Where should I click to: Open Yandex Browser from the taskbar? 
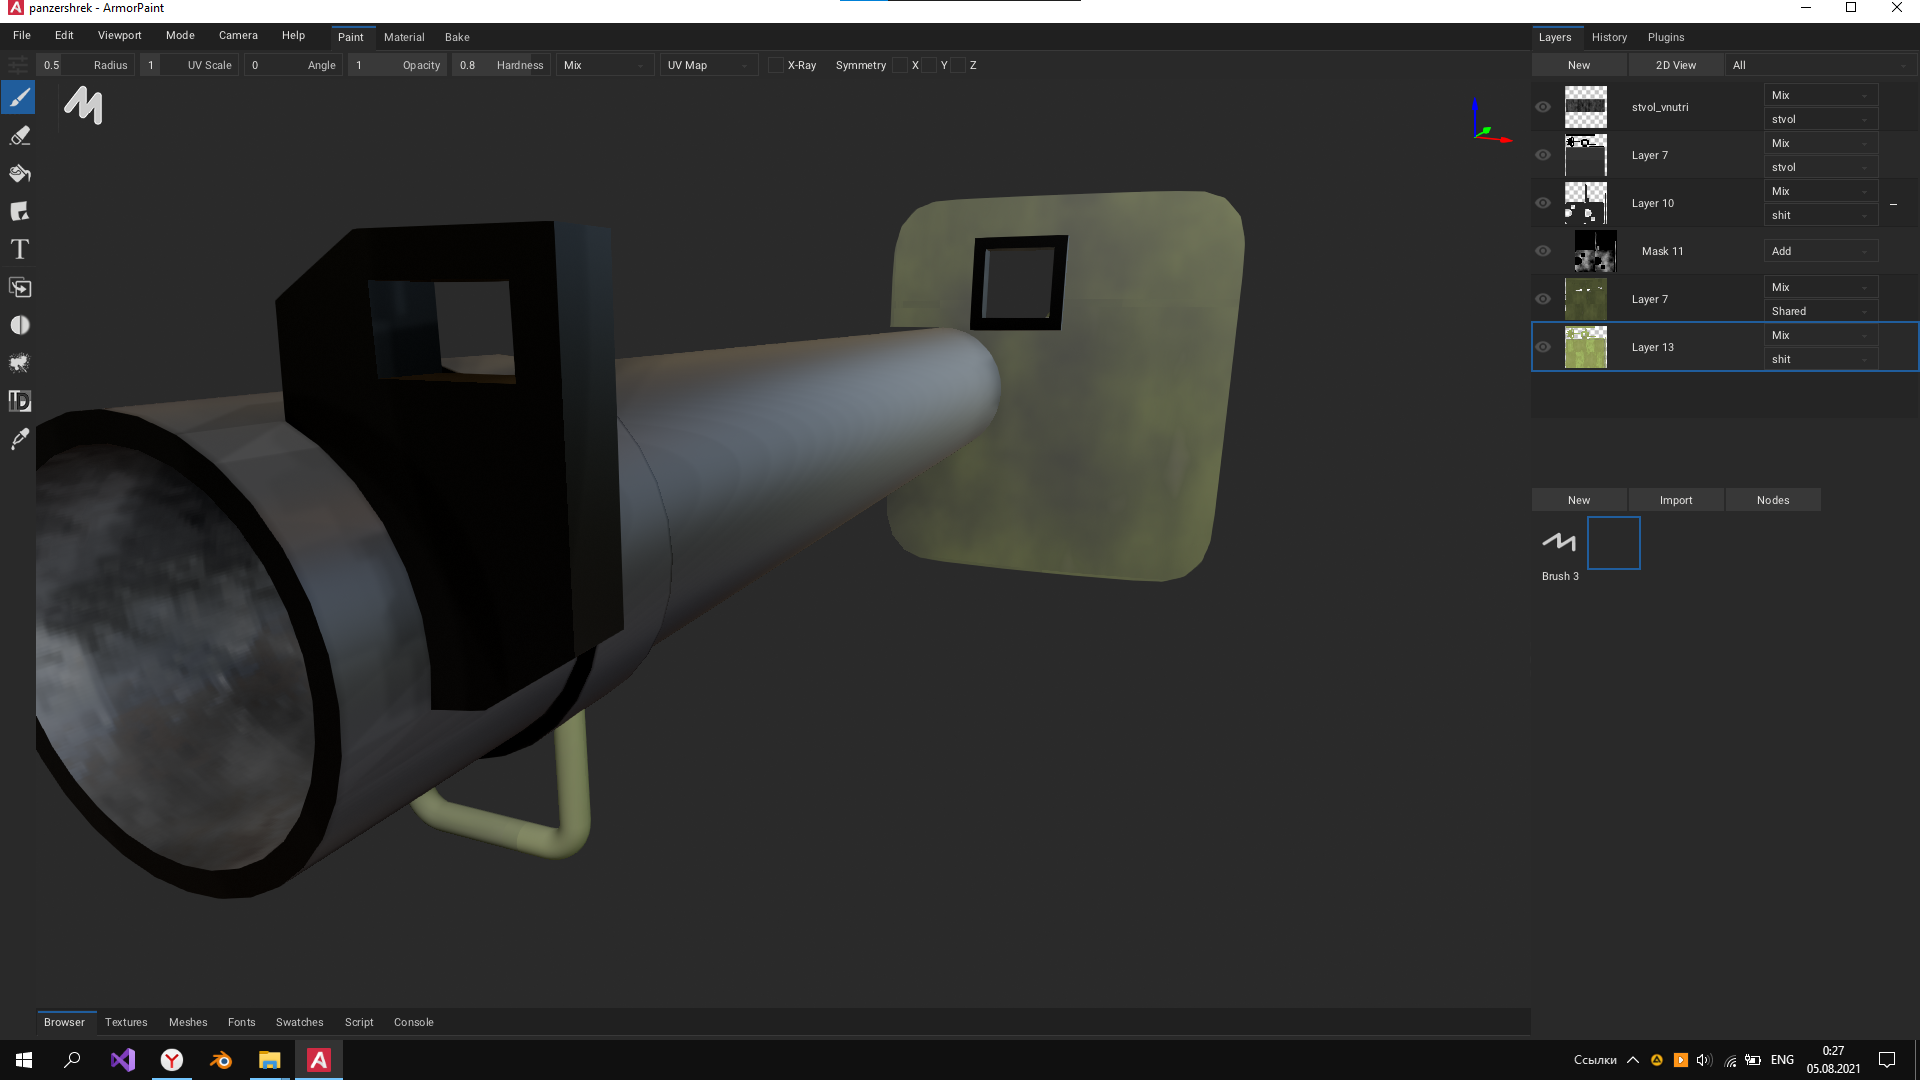(x=172, y=1060)
